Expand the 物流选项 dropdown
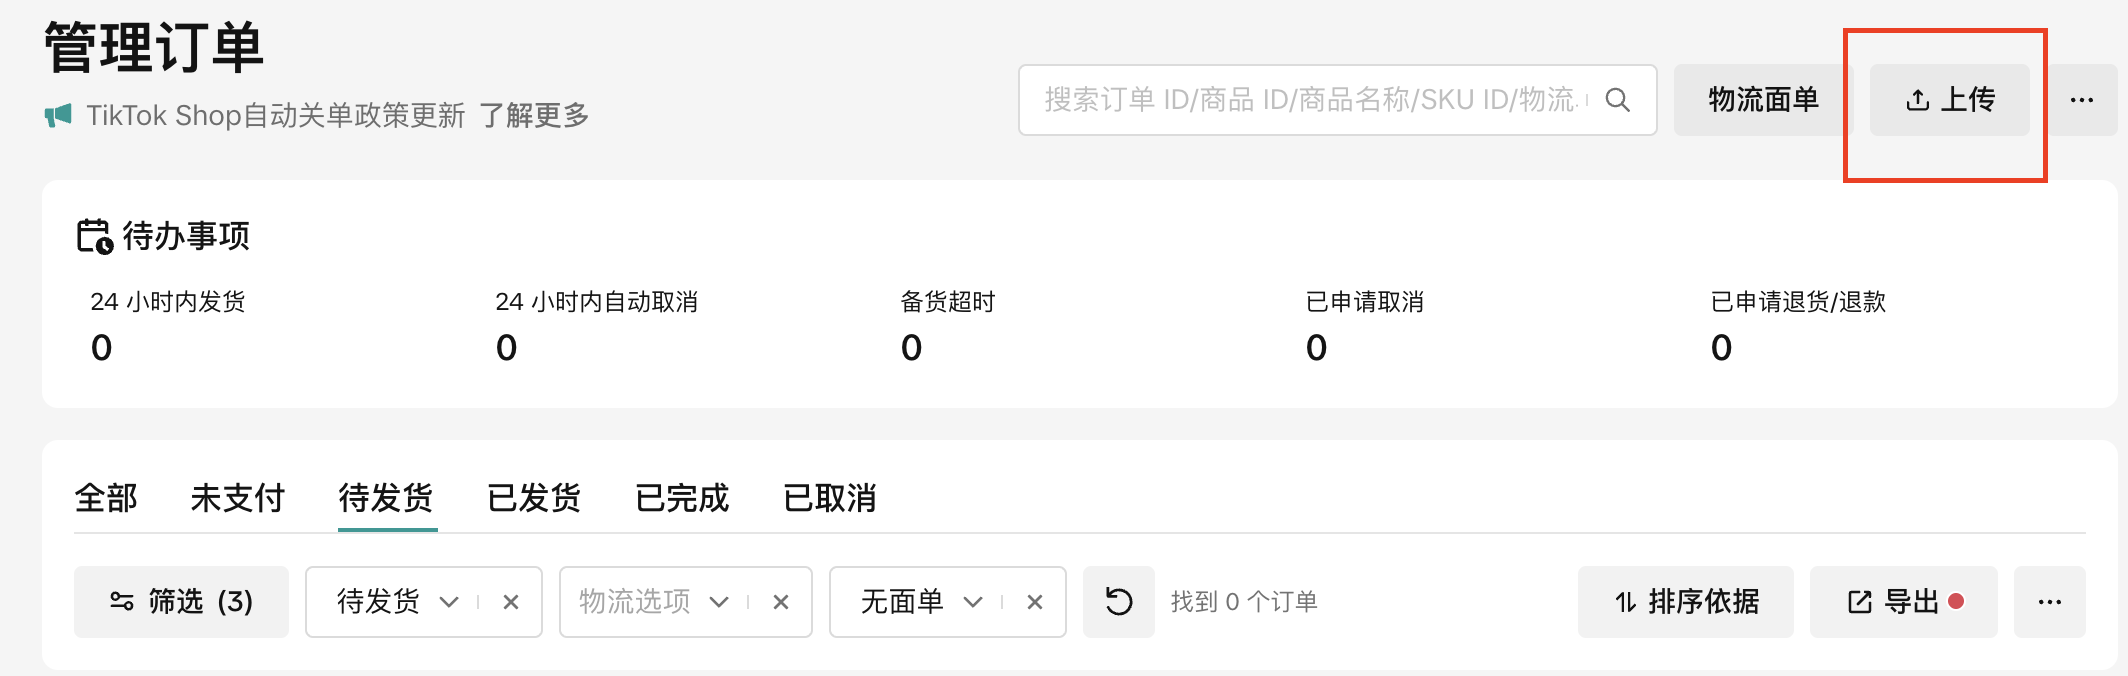Viewport: 2128px width, 676px height. 719,602
